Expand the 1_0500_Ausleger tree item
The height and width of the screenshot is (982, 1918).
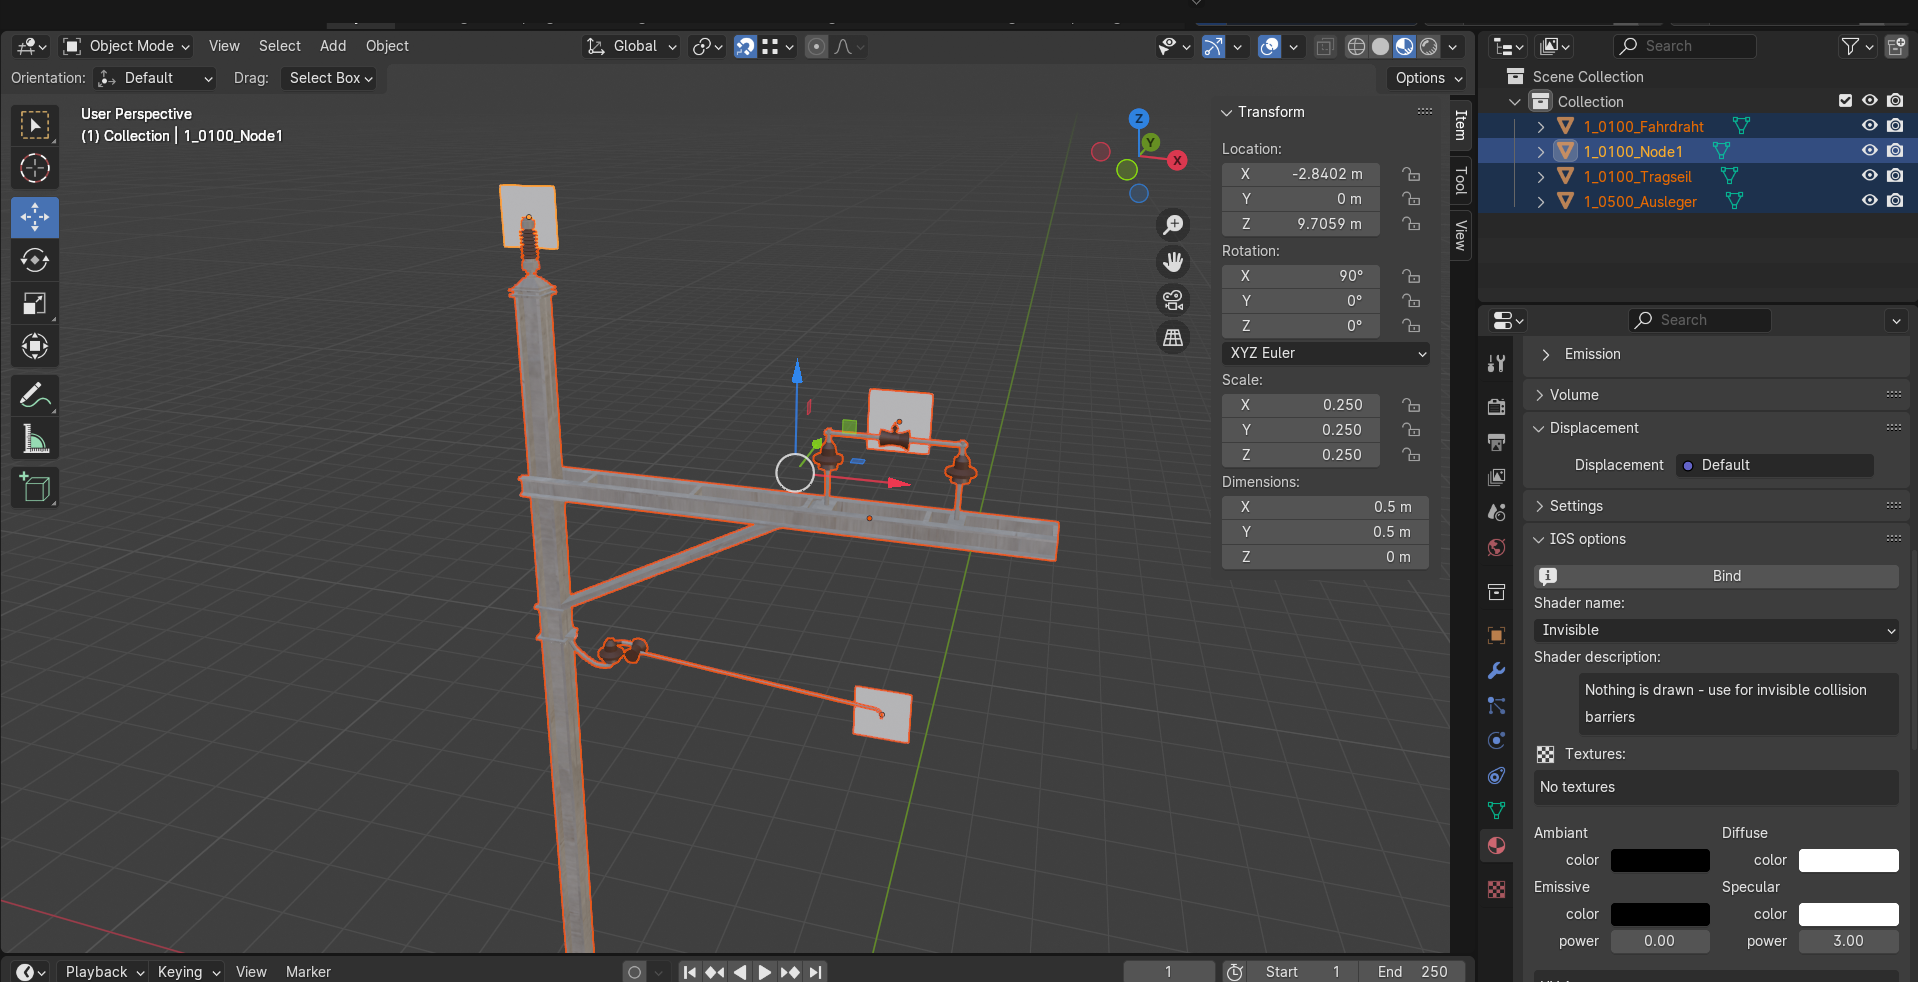(1541, 202)
